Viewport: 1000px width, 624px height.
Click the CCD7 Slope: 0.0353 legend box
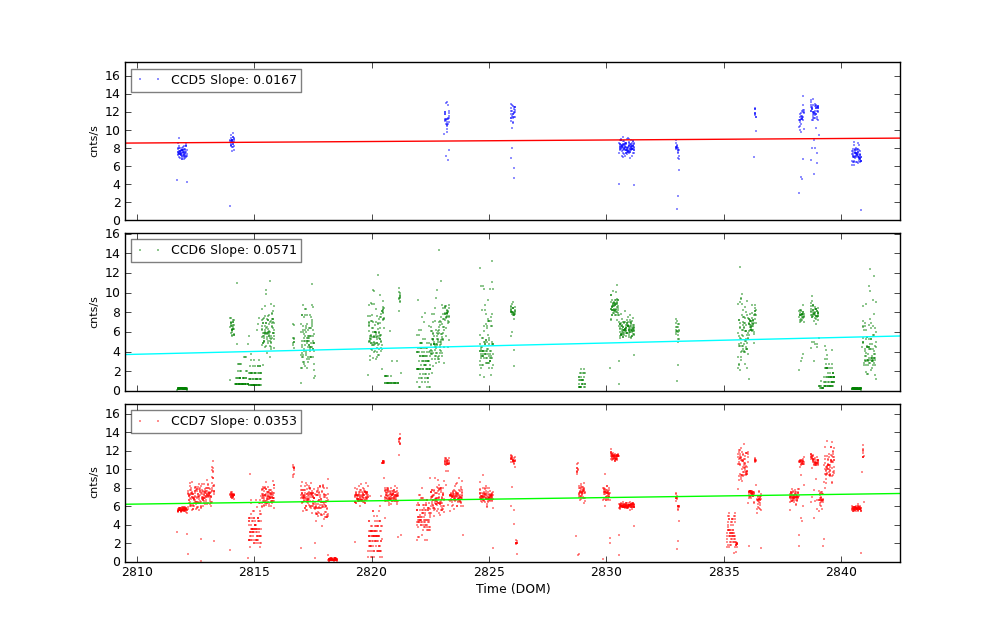click(x=216, y=421)
